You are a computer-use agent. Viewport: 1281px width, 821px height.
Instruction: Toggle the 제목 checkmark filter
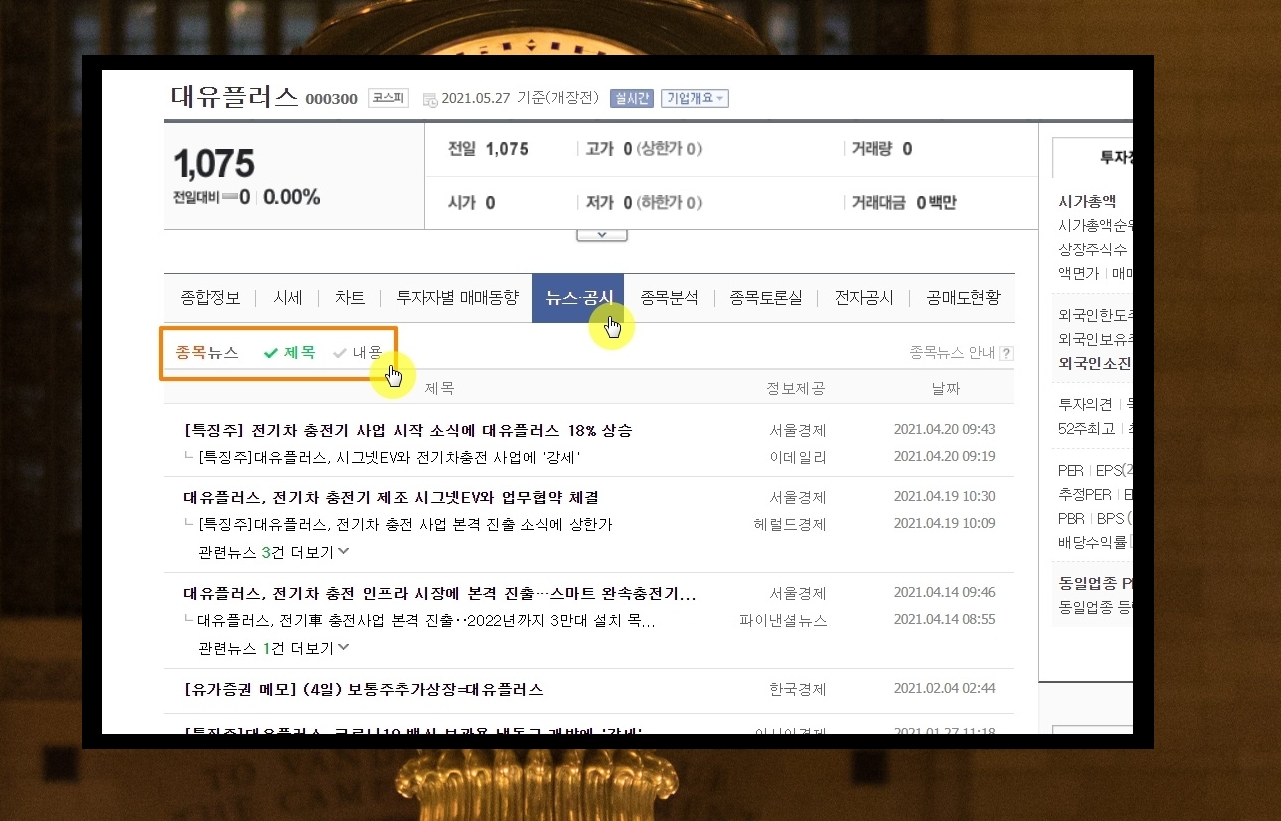(289, 352)
